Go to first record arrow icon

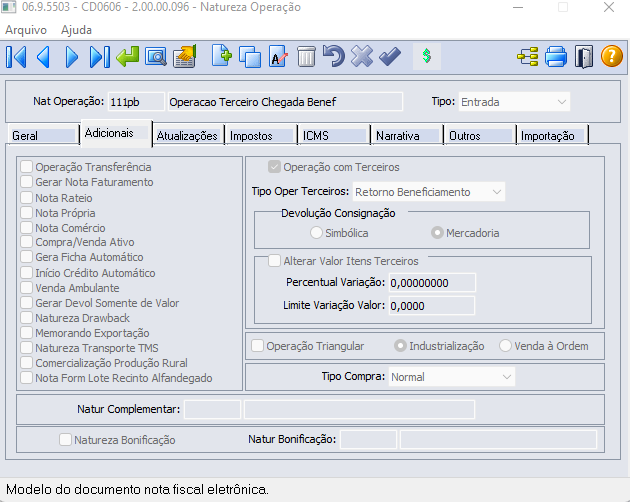click(16, 57)
